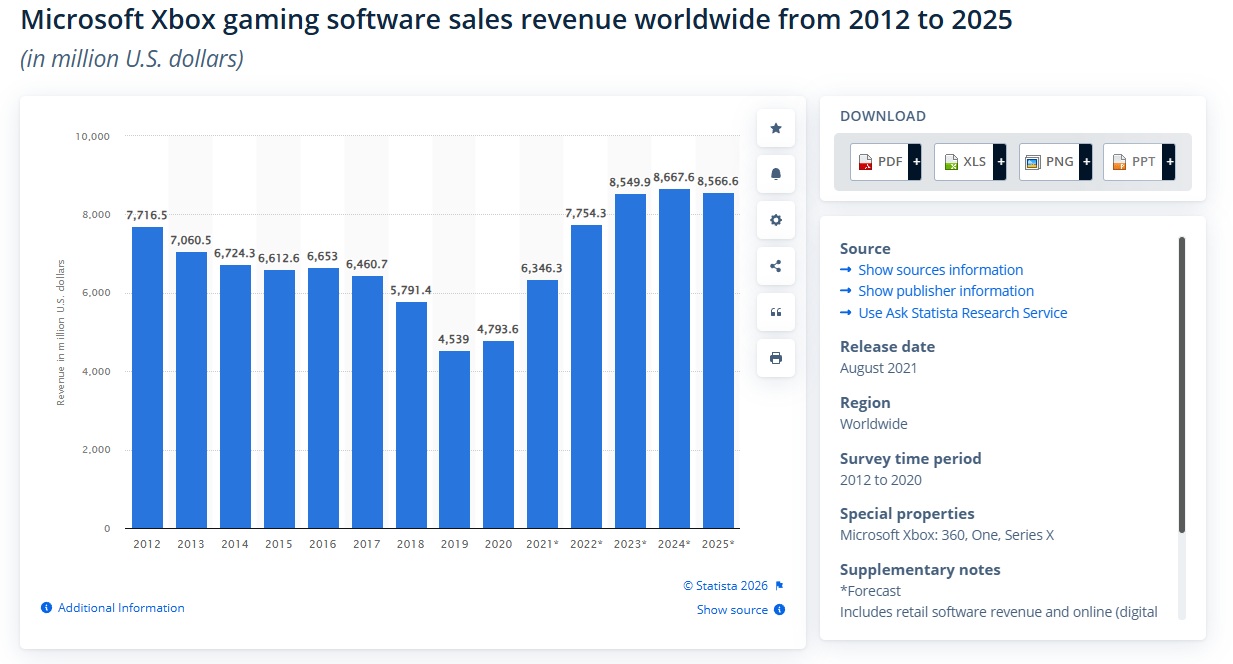Click the 6,346.3 data label
This screenshot has height=664, width=1233.
coord(542,268)
